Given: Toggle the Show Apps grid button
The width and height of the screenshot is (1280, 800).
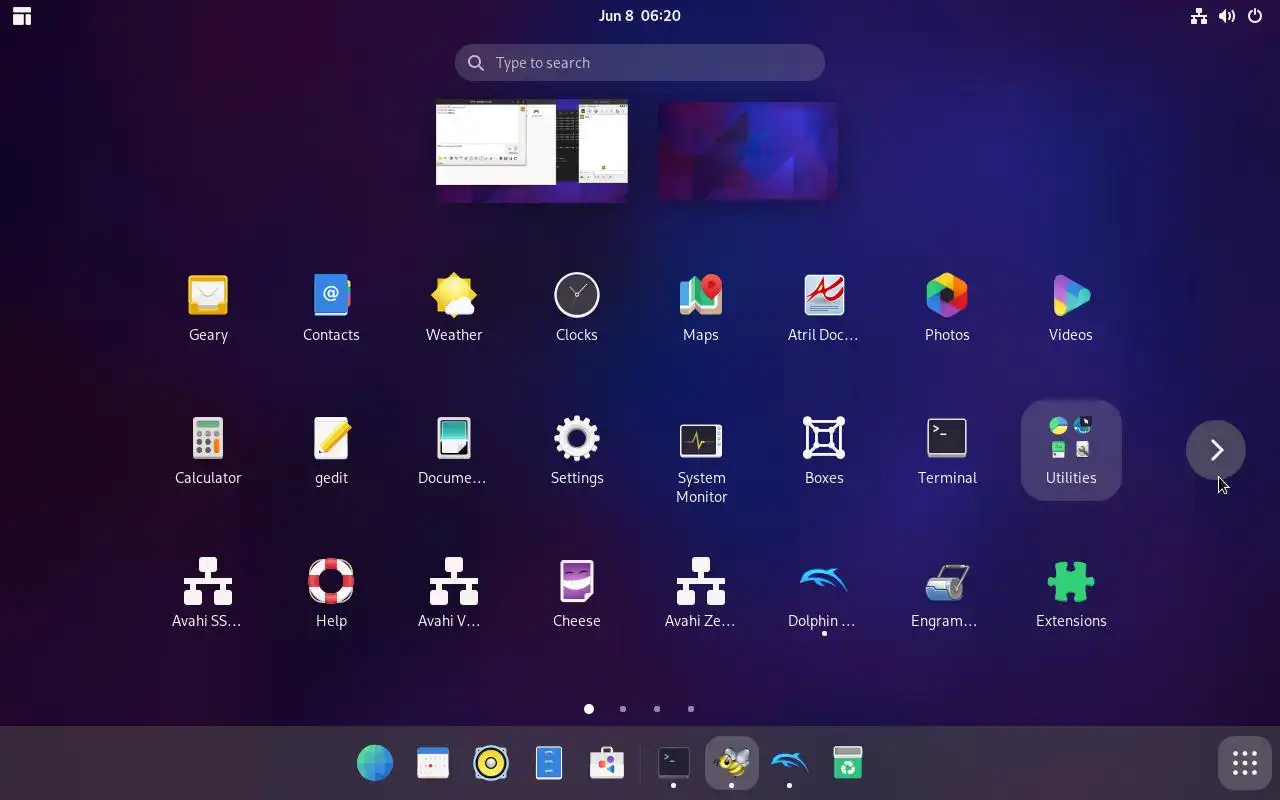Looking at the screenshot, I should (1245, 764).
